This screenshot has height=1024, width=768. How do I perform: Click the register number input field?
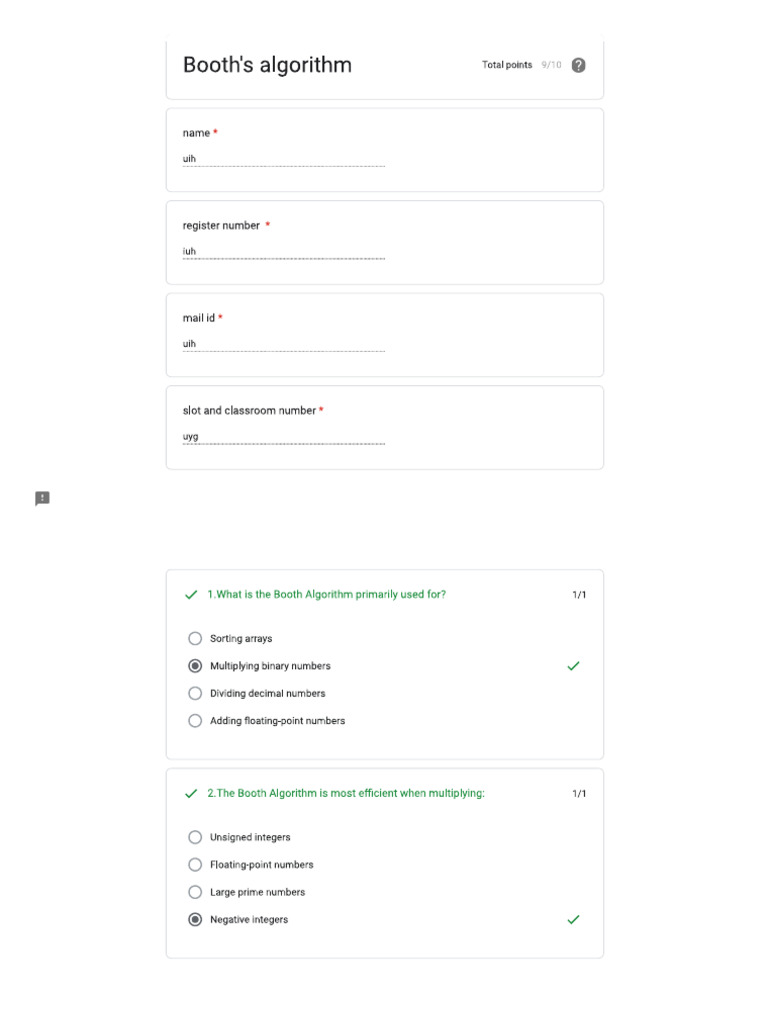[283, 252]
